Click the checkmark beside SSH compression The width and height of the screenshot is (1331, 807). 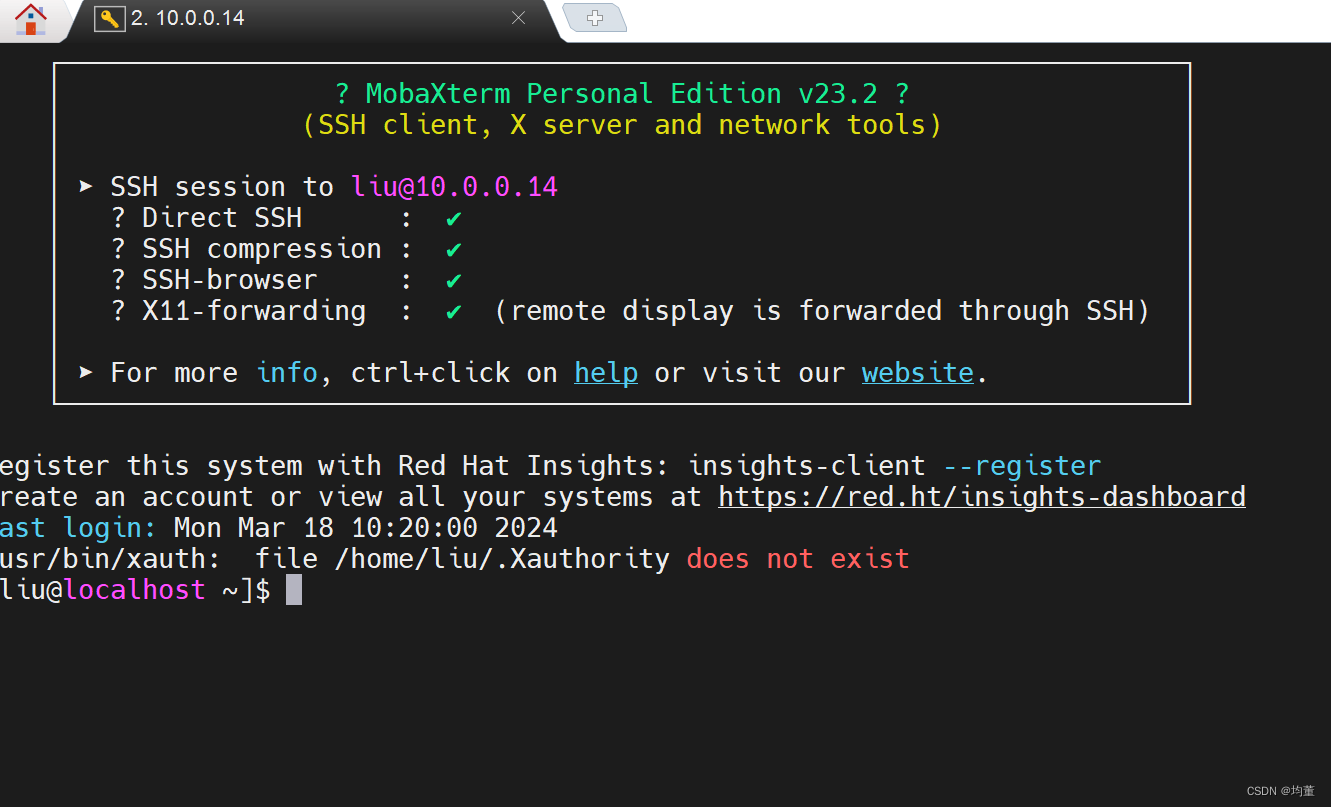pyautogui.click(x=452, y=248)
